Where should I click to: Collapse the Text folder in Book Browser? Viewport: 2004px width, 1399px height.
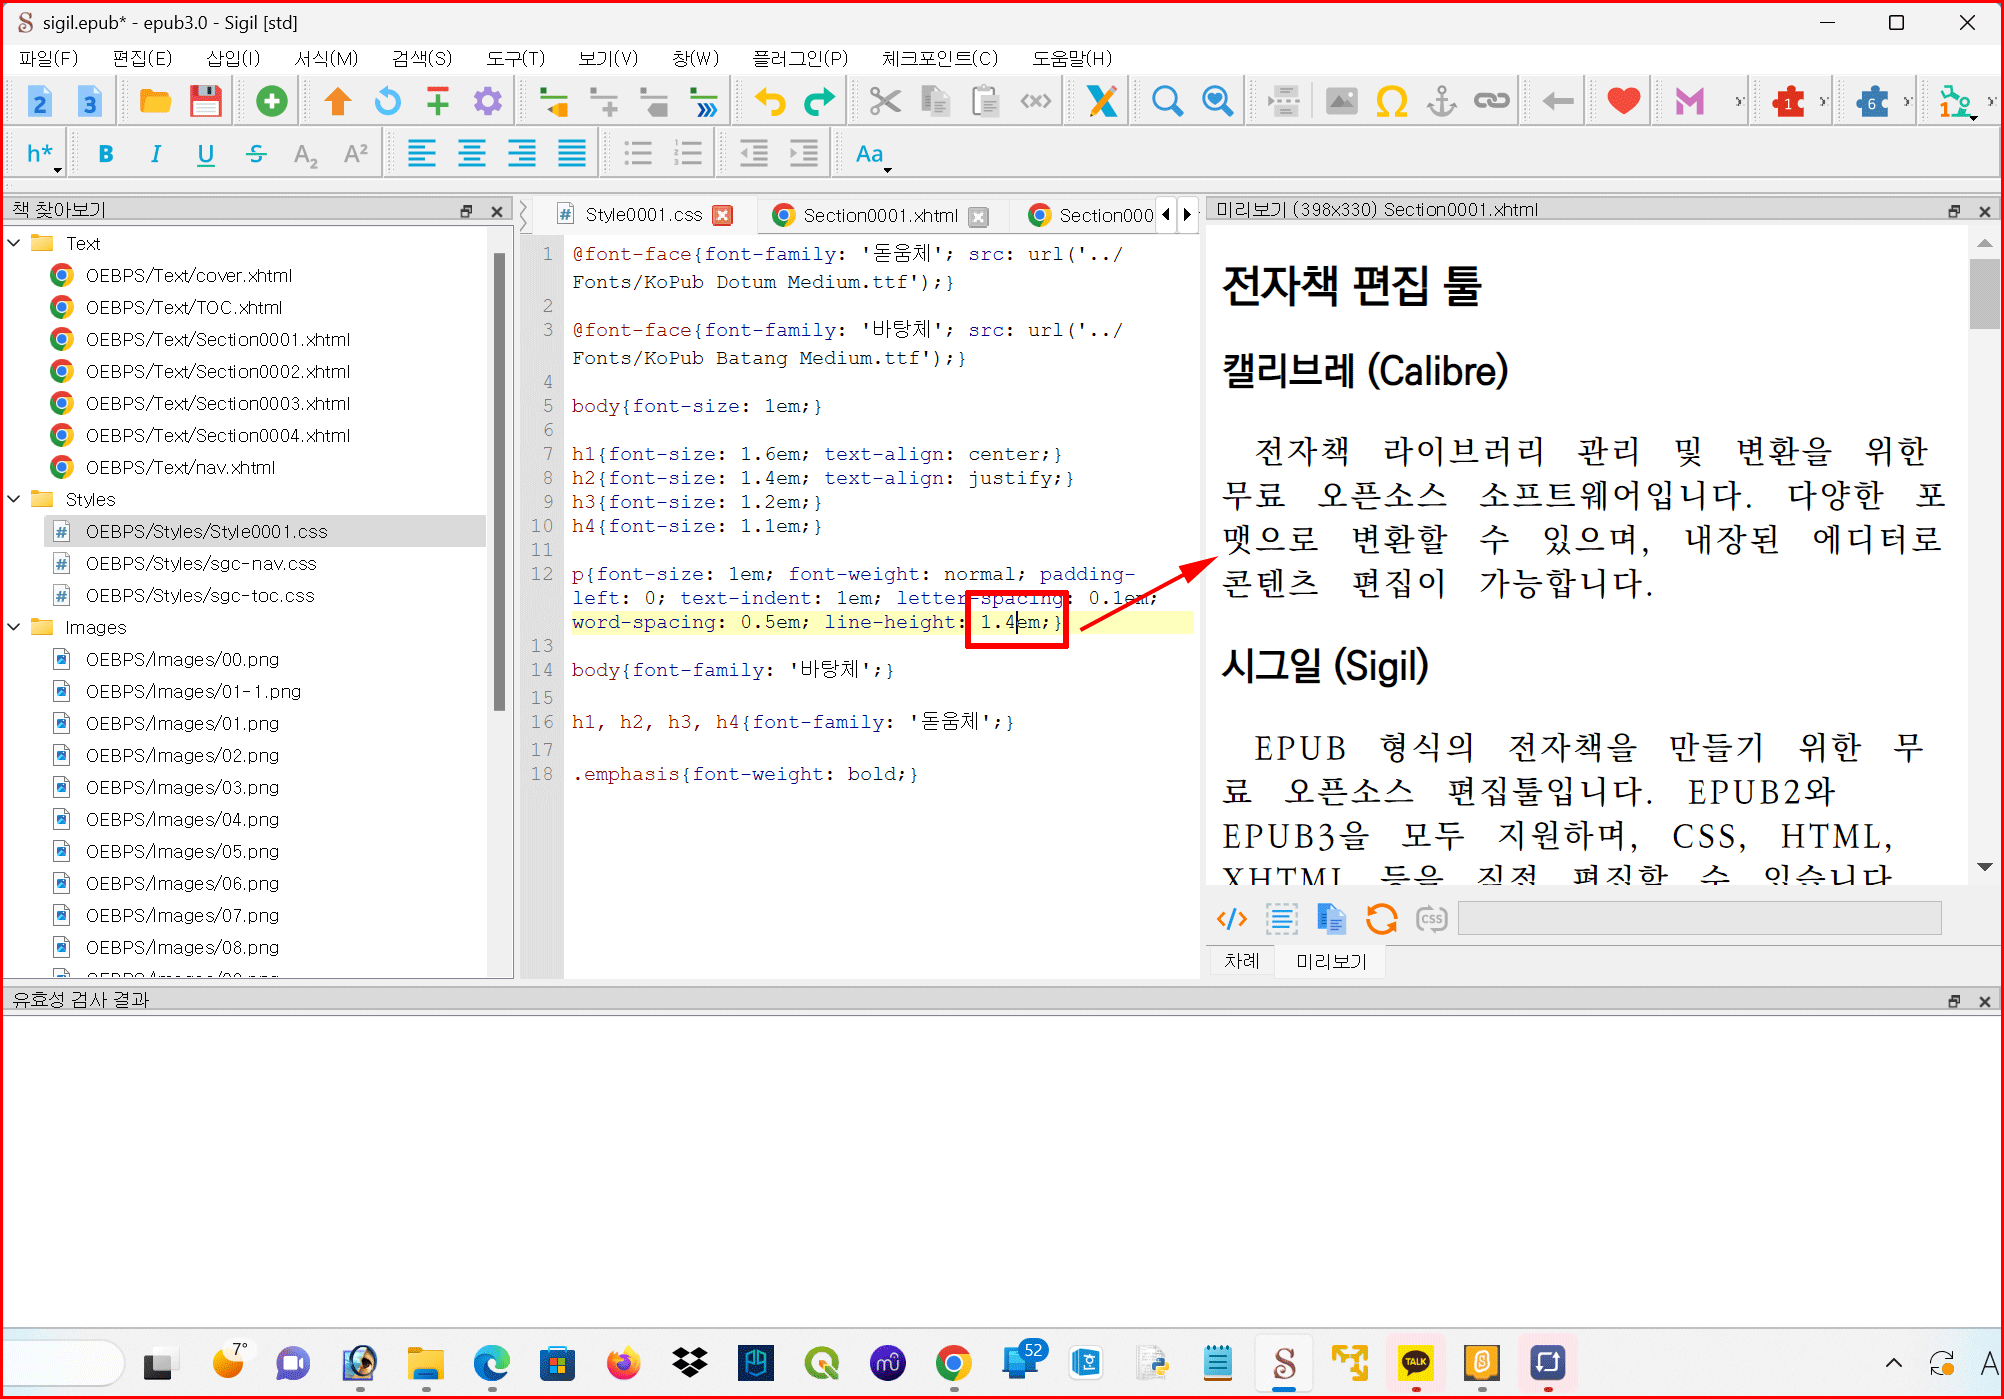tap(15, 243)
